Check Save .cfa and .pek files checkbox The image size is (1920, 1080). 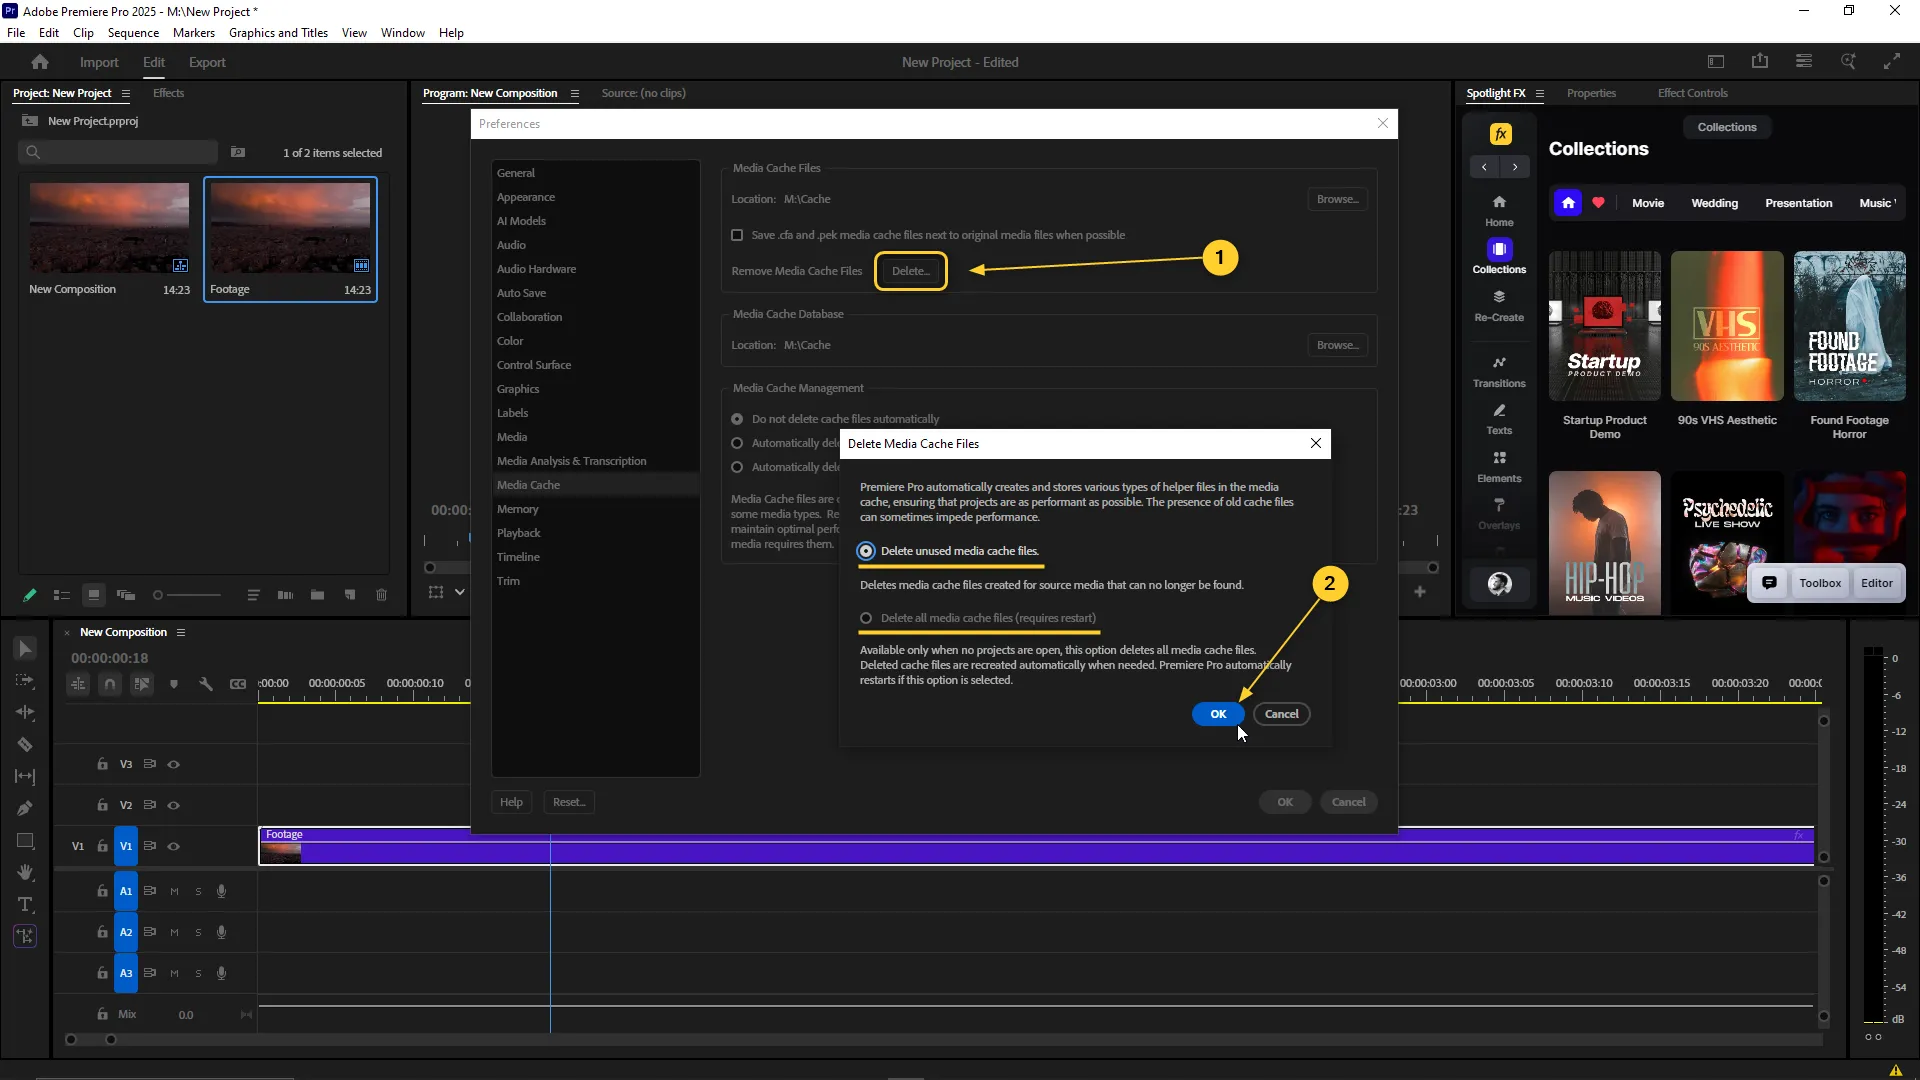(737, 235)
